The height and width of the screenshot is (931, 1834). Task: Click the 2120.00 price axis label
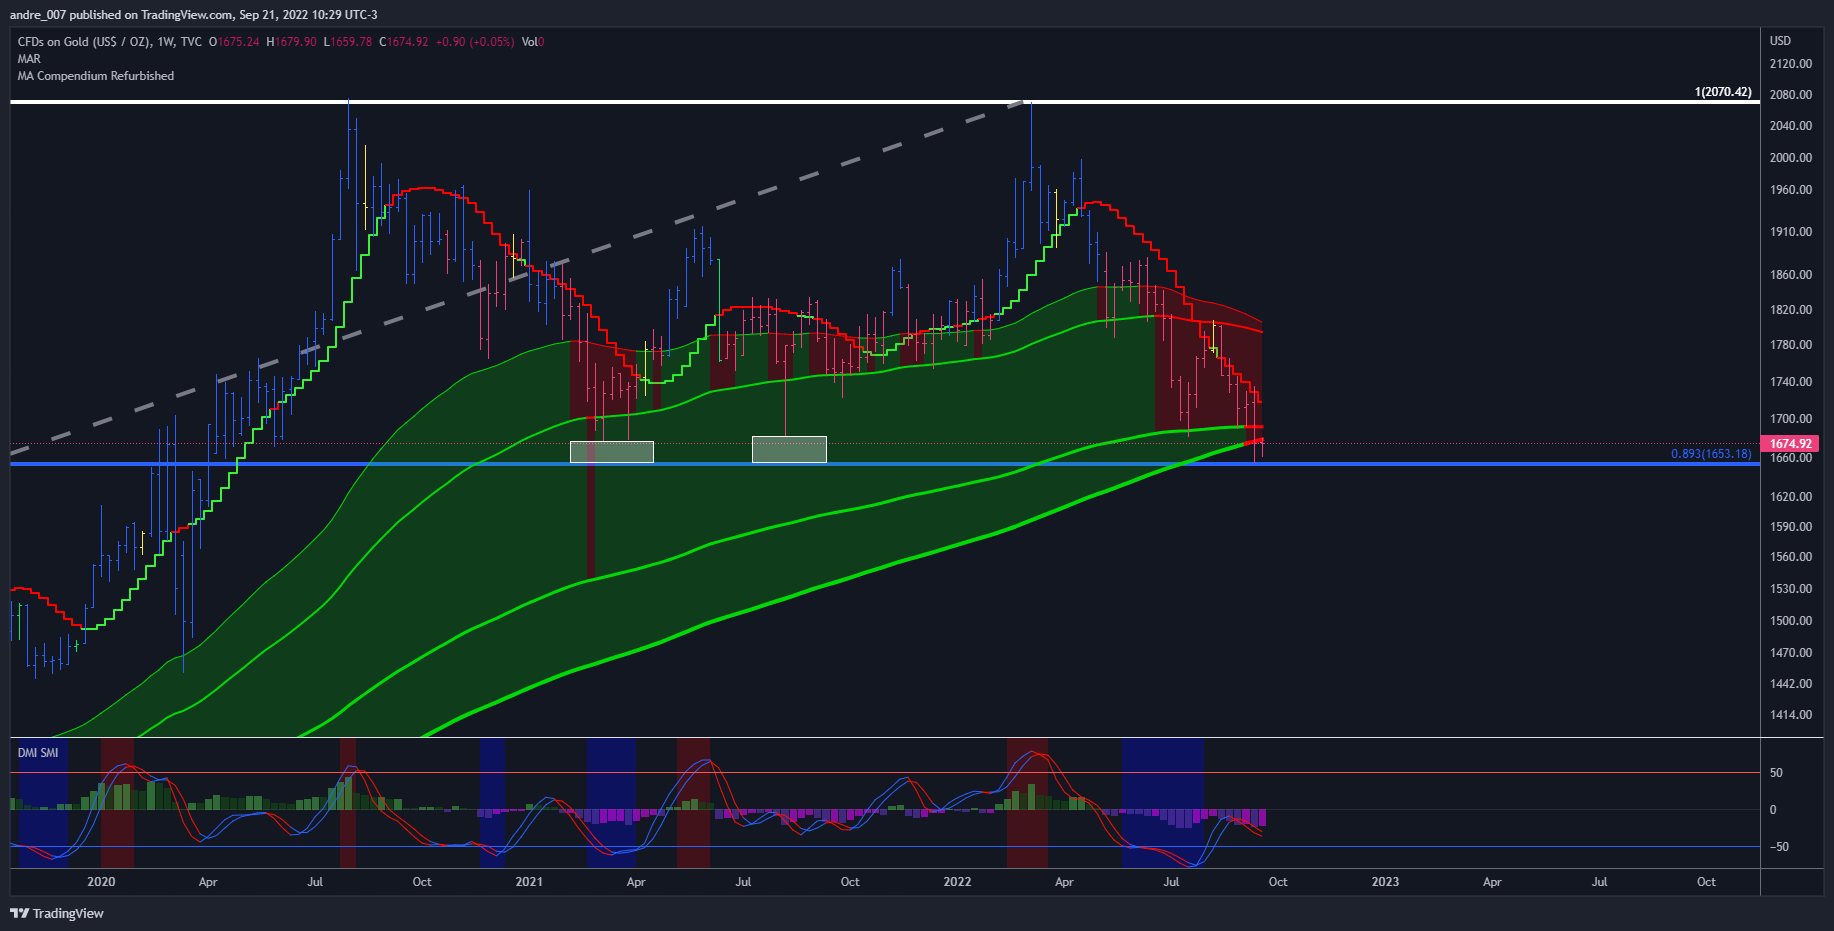[x=1790, y=64]
